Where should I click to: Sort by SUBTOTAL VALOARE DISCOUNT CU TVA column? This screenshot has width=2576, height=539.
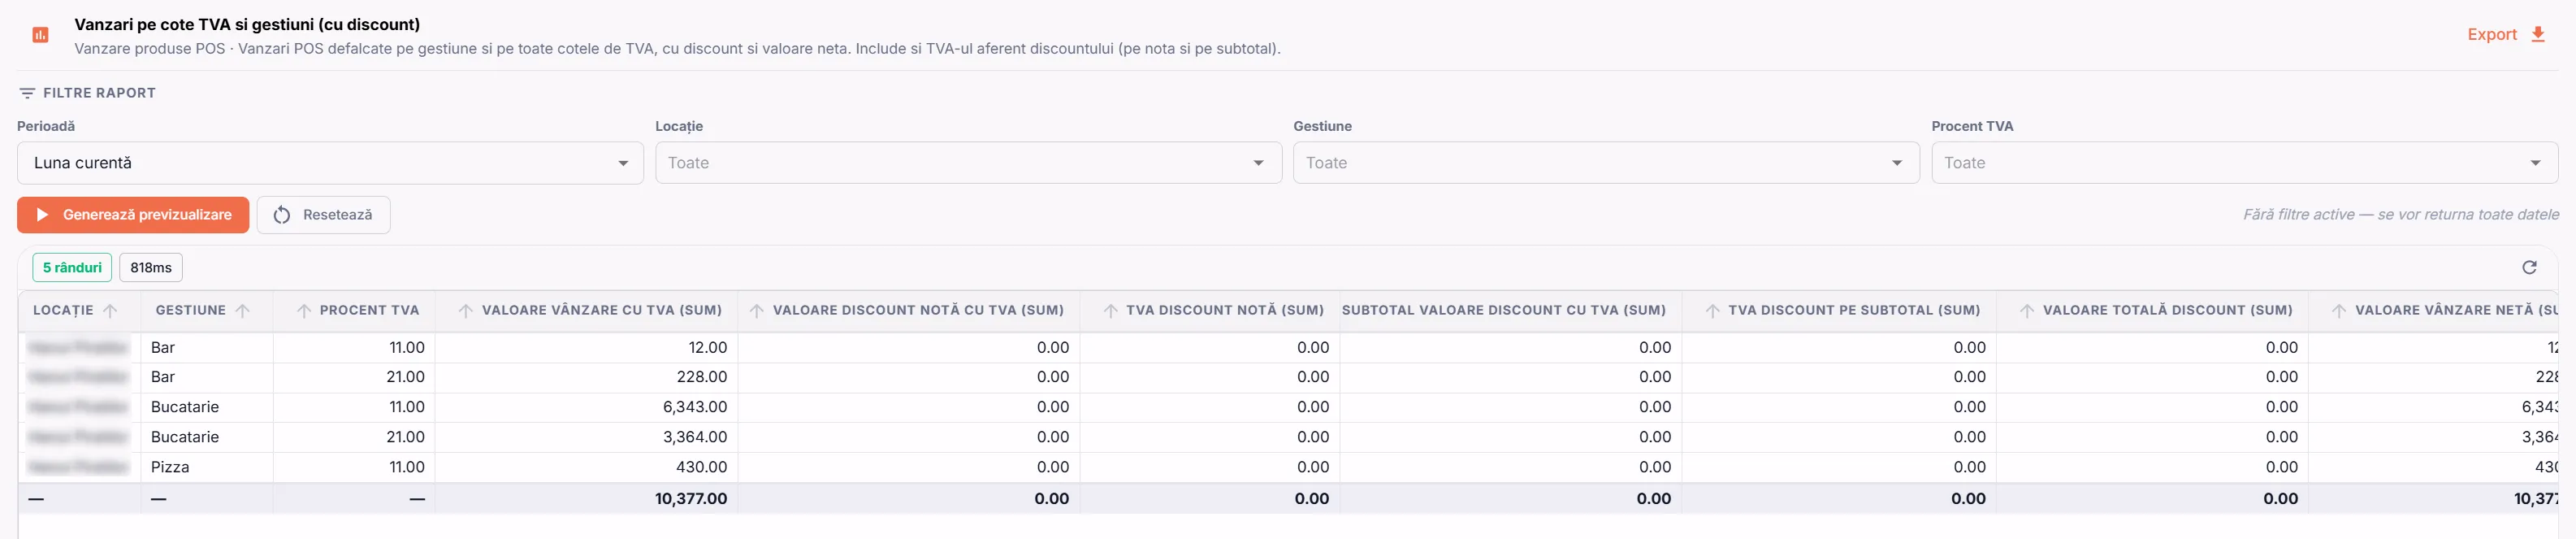[x=1503, y=311]
